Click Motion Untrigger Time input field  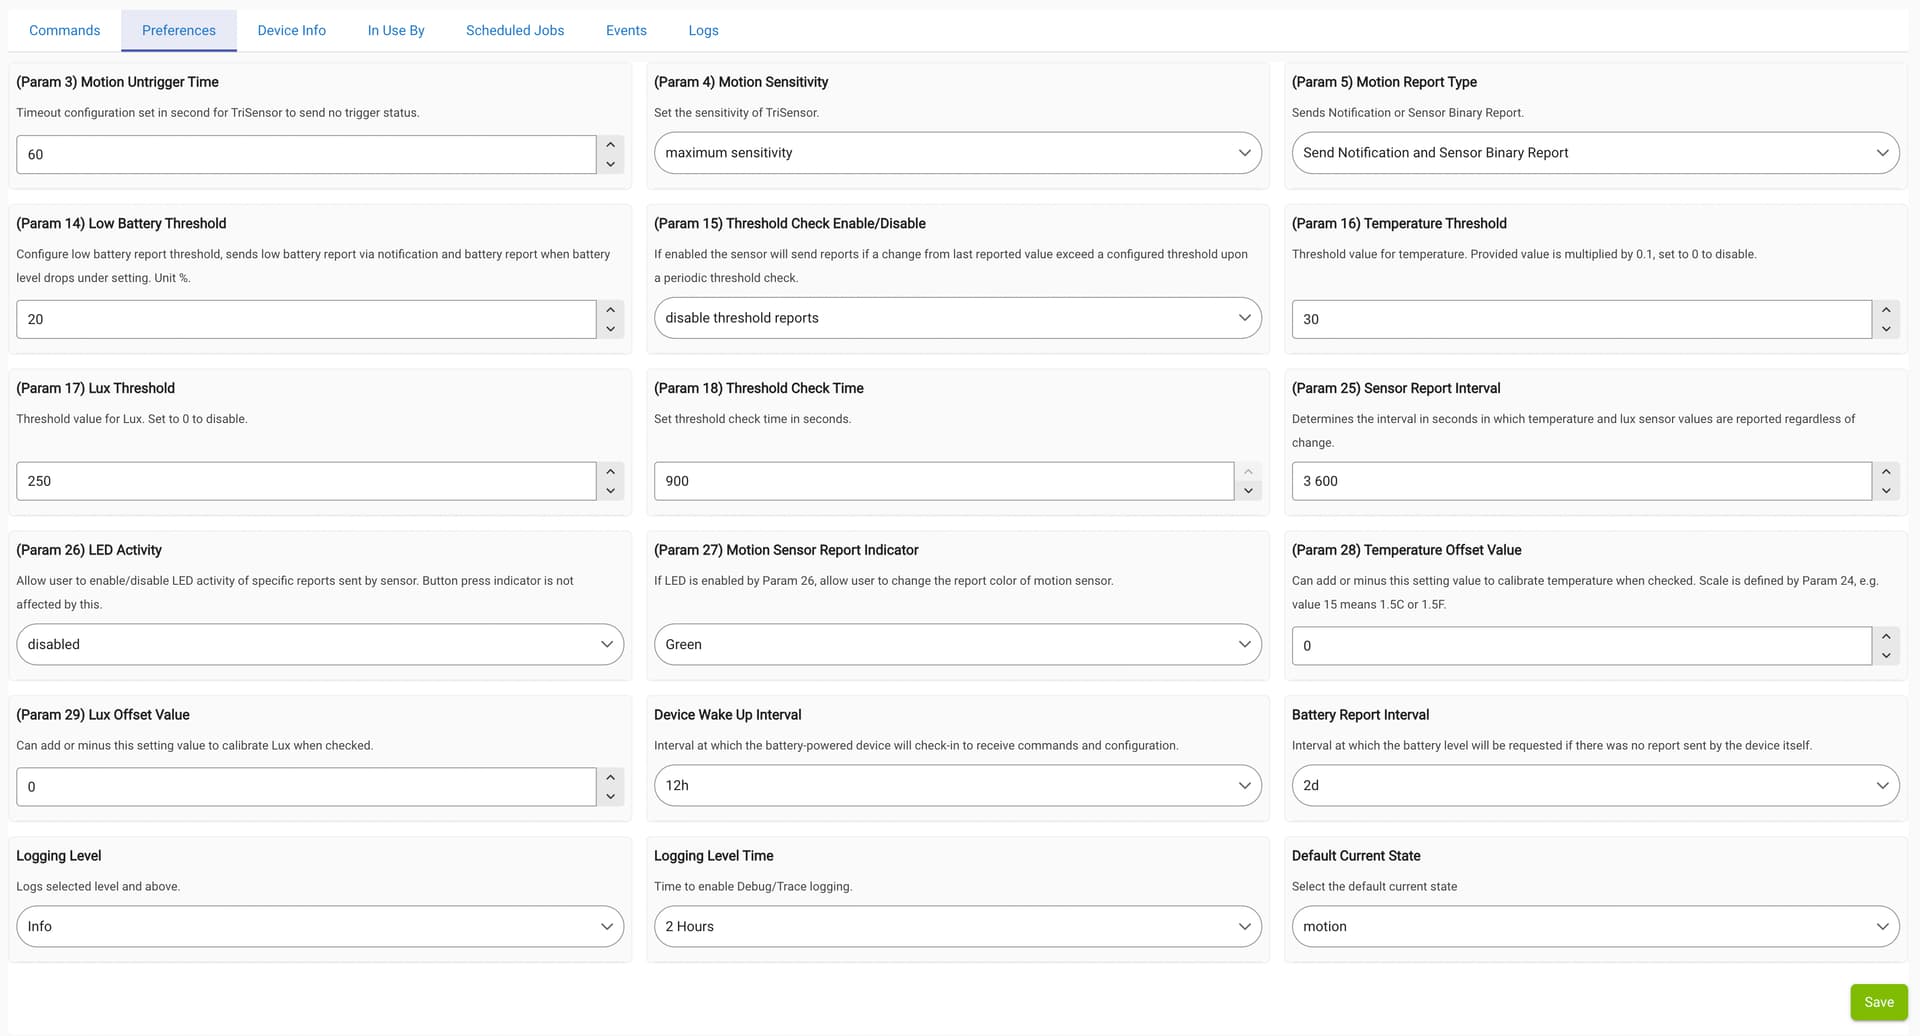click(x=306, y=155)
